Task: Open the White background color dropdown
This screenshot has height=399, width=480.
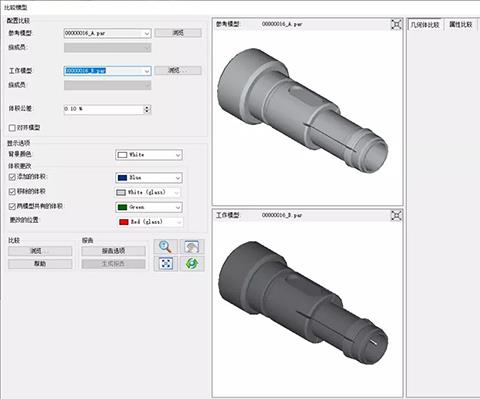Action: point(178,155)
